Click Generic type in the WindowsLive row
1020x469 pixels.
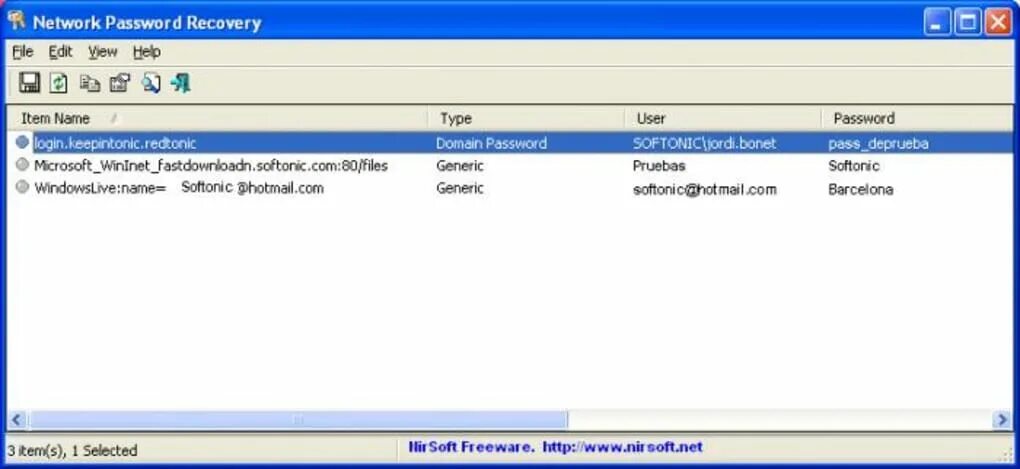coord(459,188)
